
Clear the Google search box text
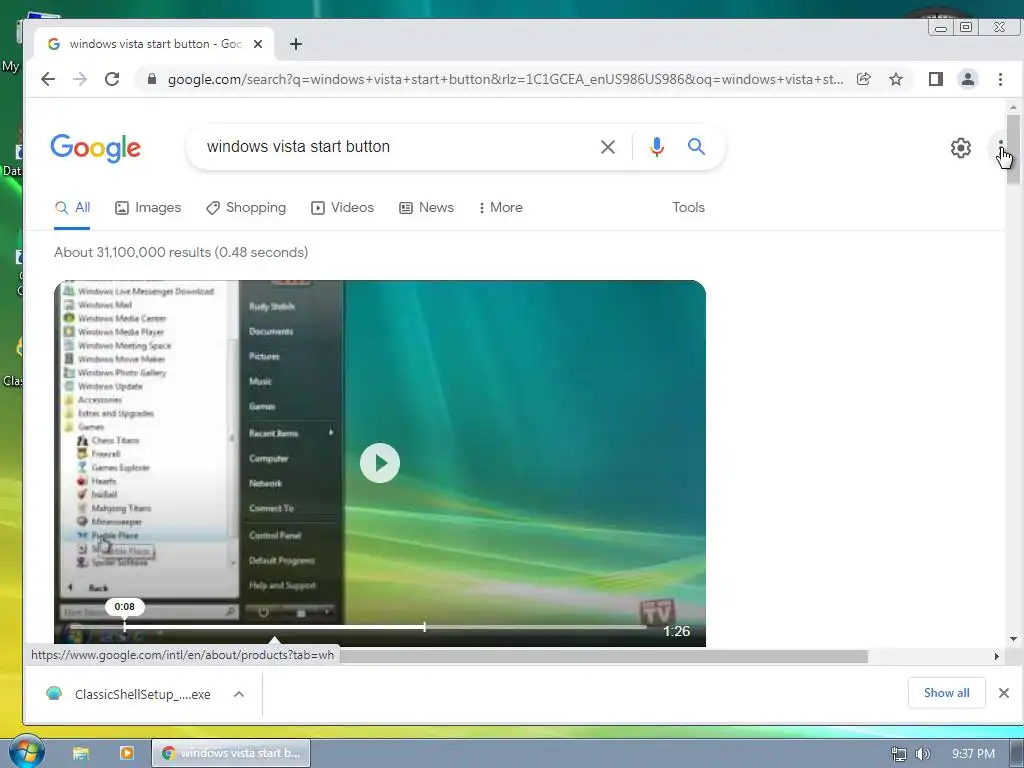pyautogui.click(x=608, y=147)
